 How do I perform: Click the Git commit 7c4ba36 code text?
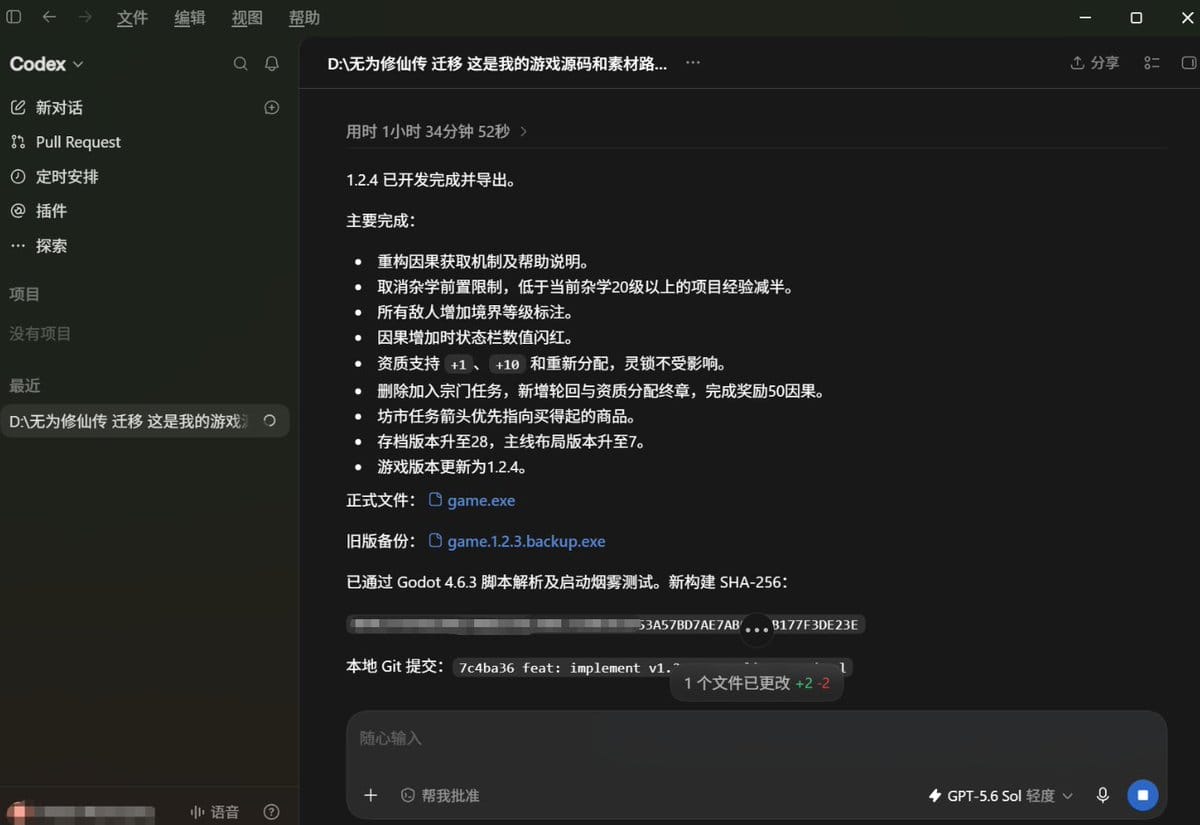tap(652, 668)
